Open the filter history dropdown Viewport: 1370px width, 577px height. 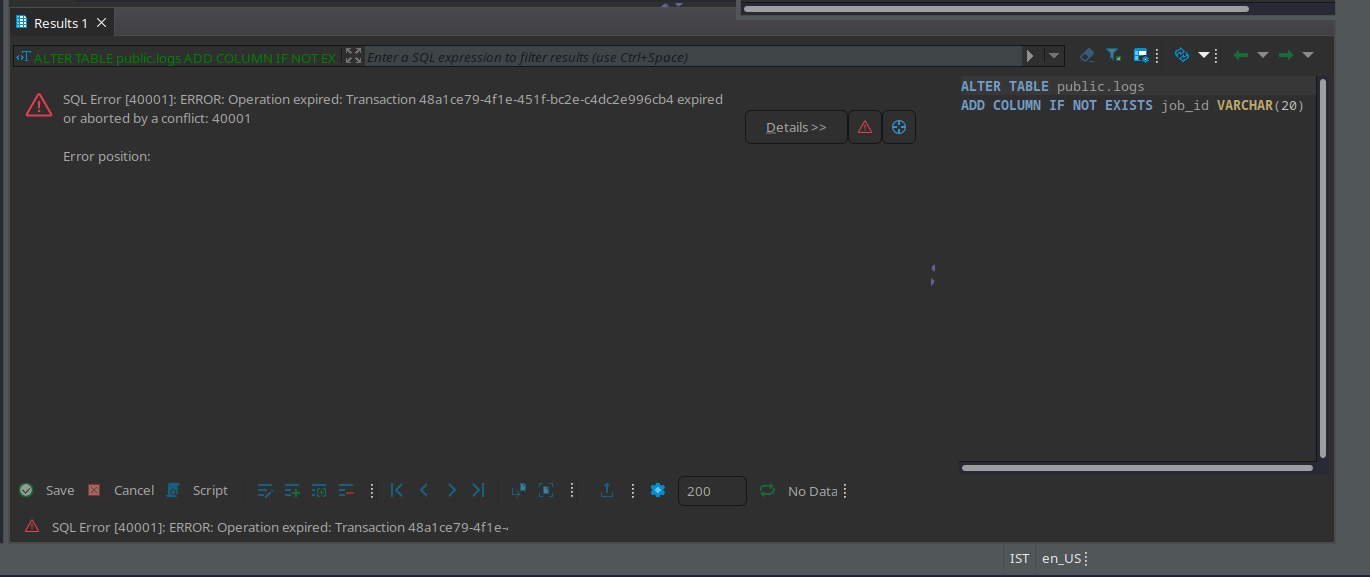[x=1054, y=57]
